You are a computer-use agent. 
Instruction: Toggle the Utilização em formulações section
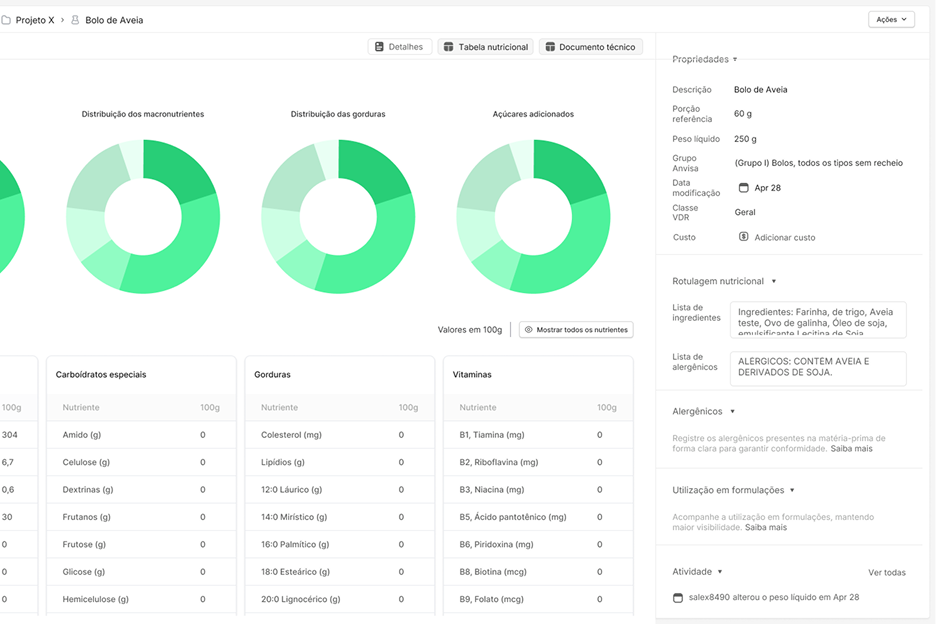[x=792, y=491]
